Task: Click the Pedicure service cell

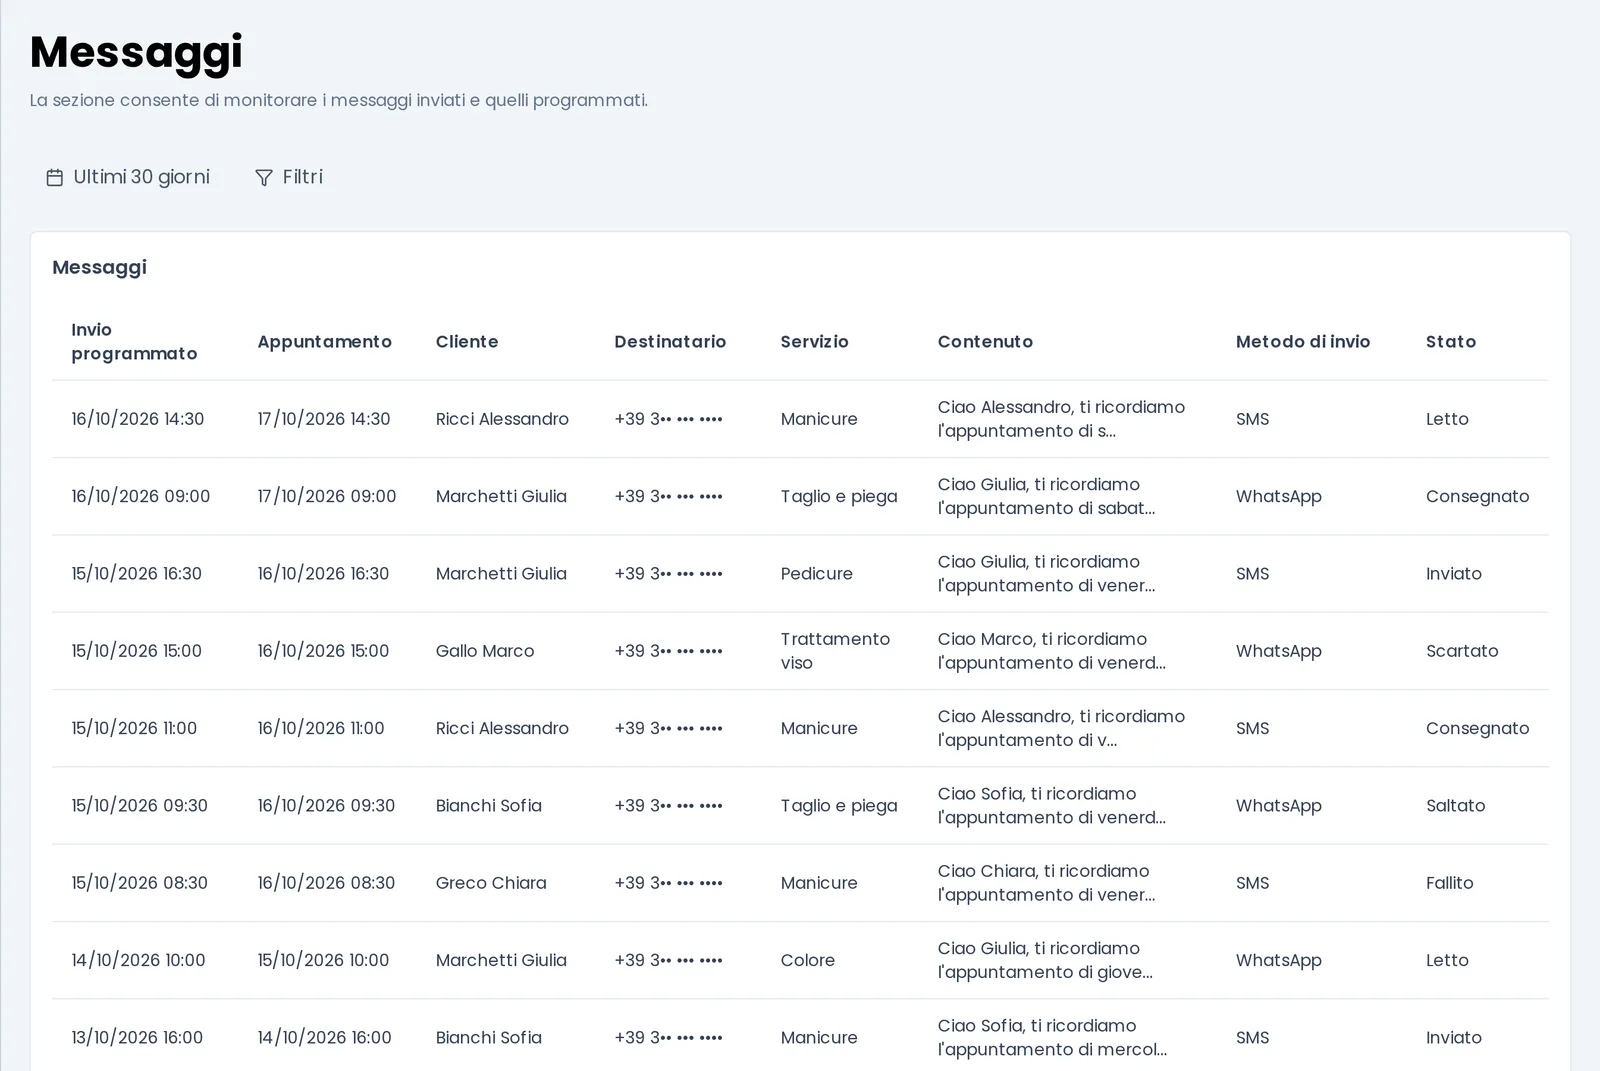Action: click(817, 574)
